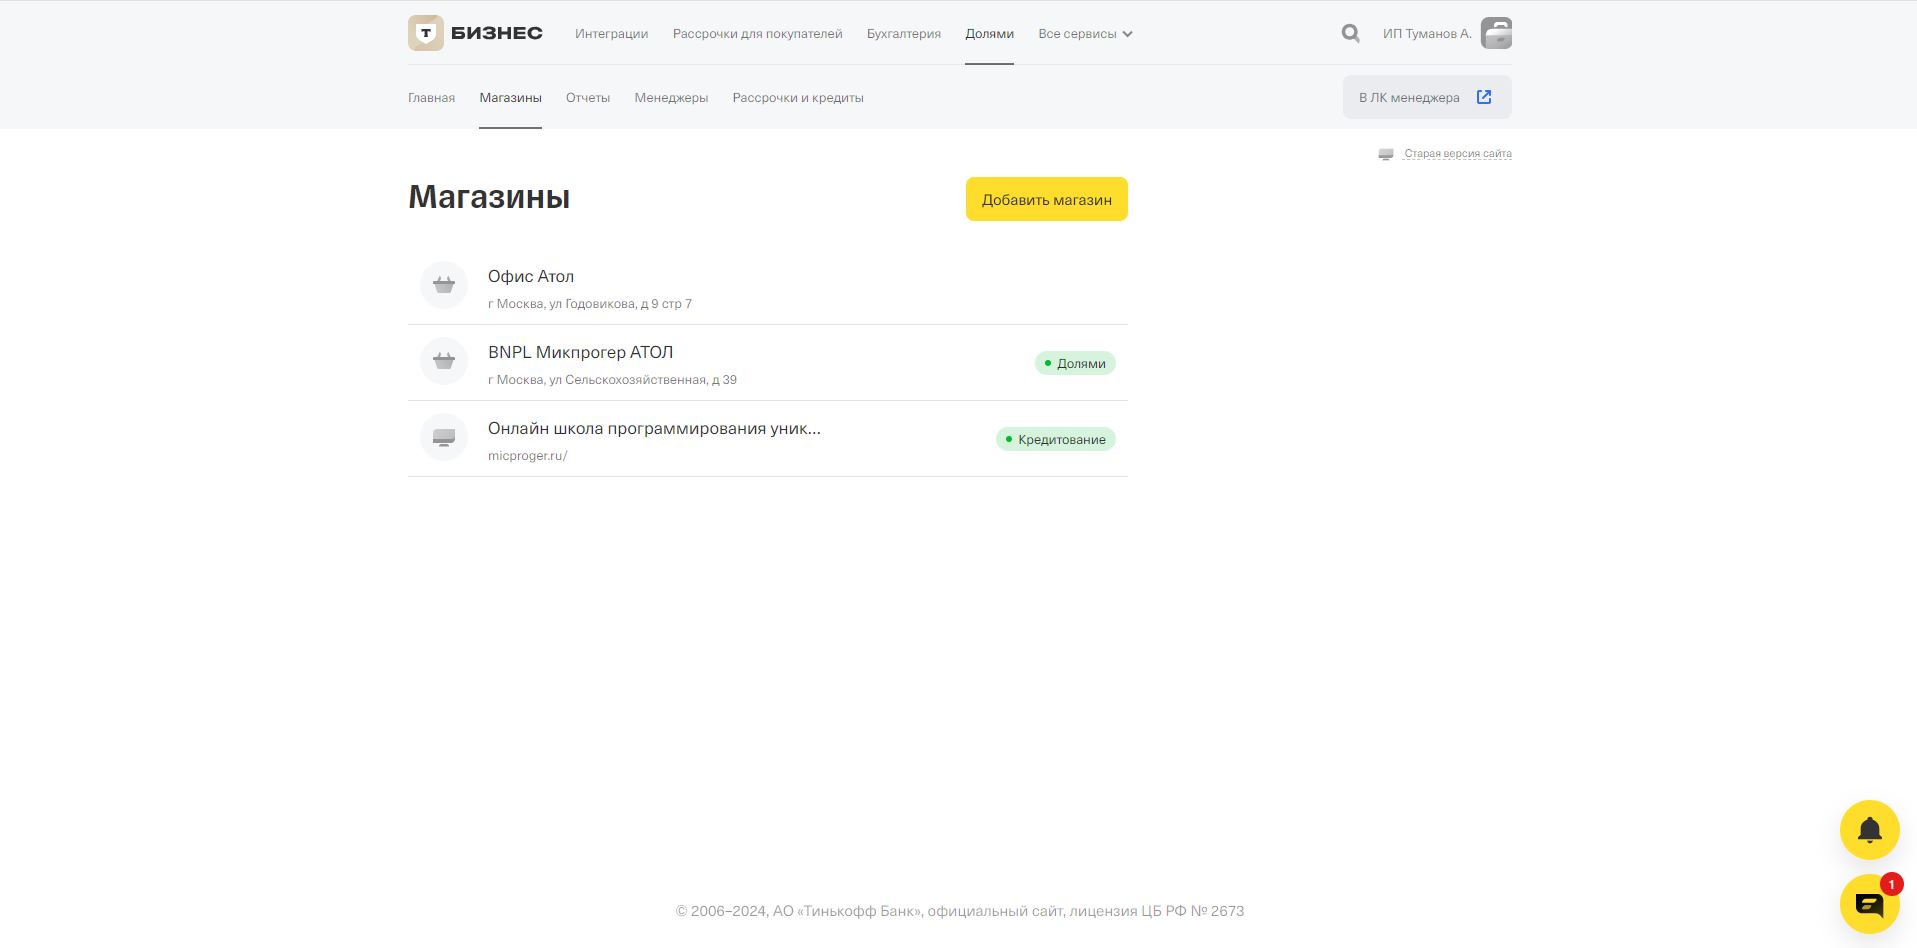Screen dimensions: 1917x948
Task: Open the Офис Атол store
Action: (767, 287)
